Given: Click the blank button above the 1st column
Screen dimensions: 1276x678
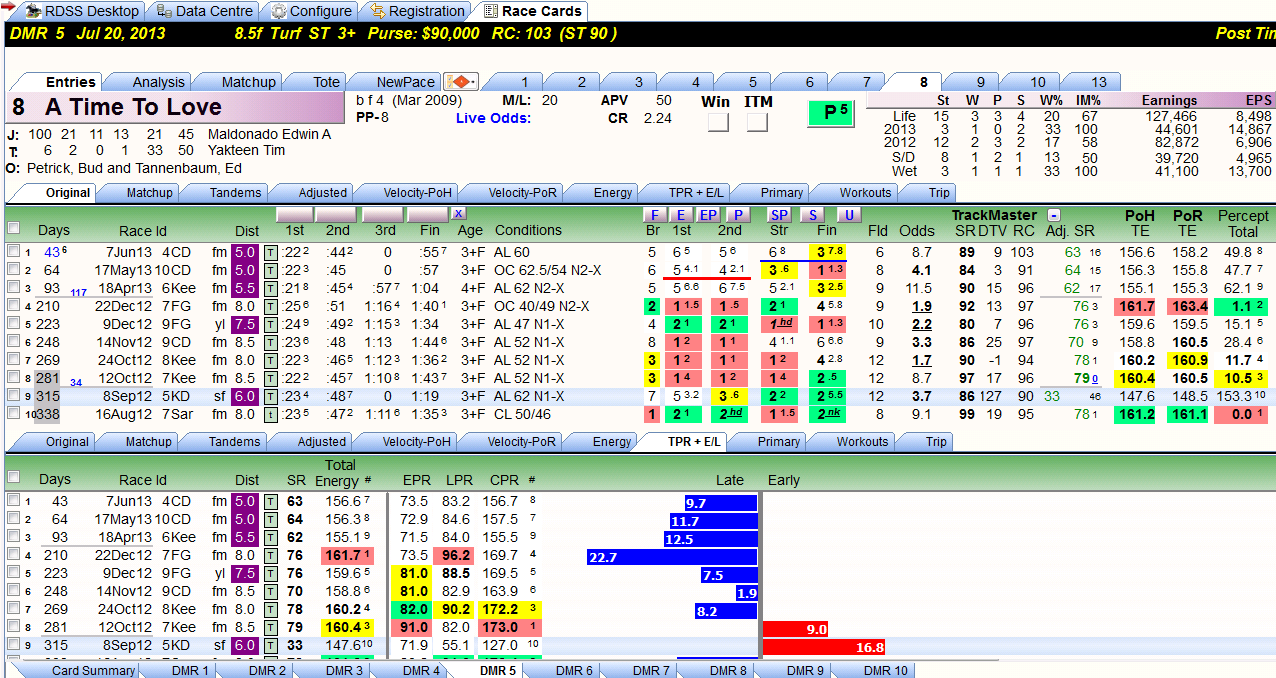Looking at the screenshot, I should point(294,214).
